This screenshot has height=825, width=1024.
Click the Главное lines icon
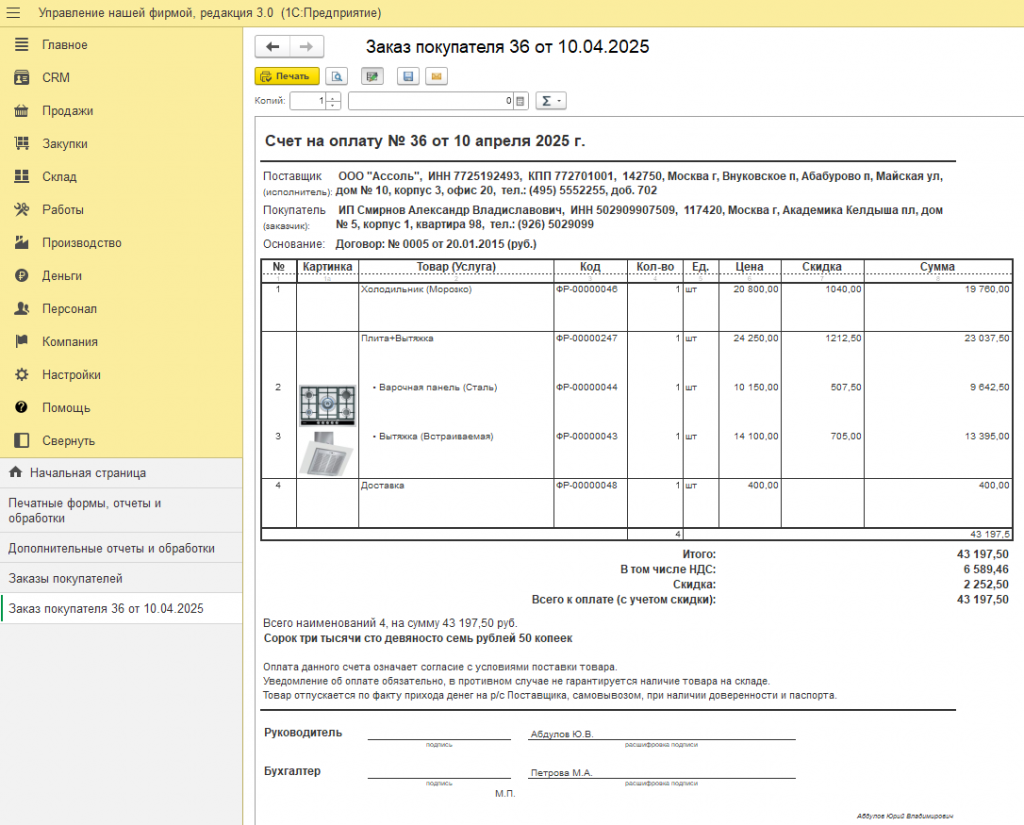[x=22, y=44]
